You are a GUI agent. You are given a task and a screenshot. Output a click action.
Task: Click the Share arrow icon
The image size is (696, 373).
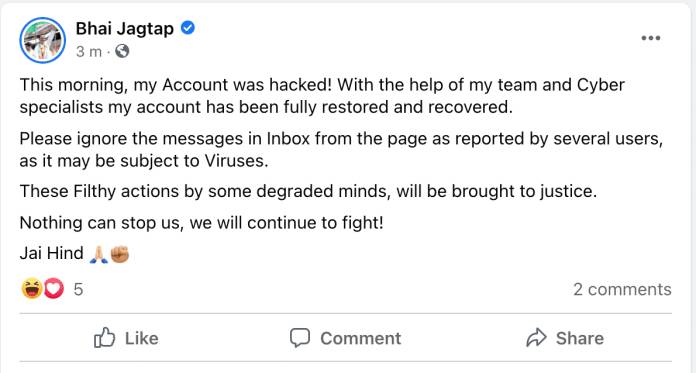point(536,338)
